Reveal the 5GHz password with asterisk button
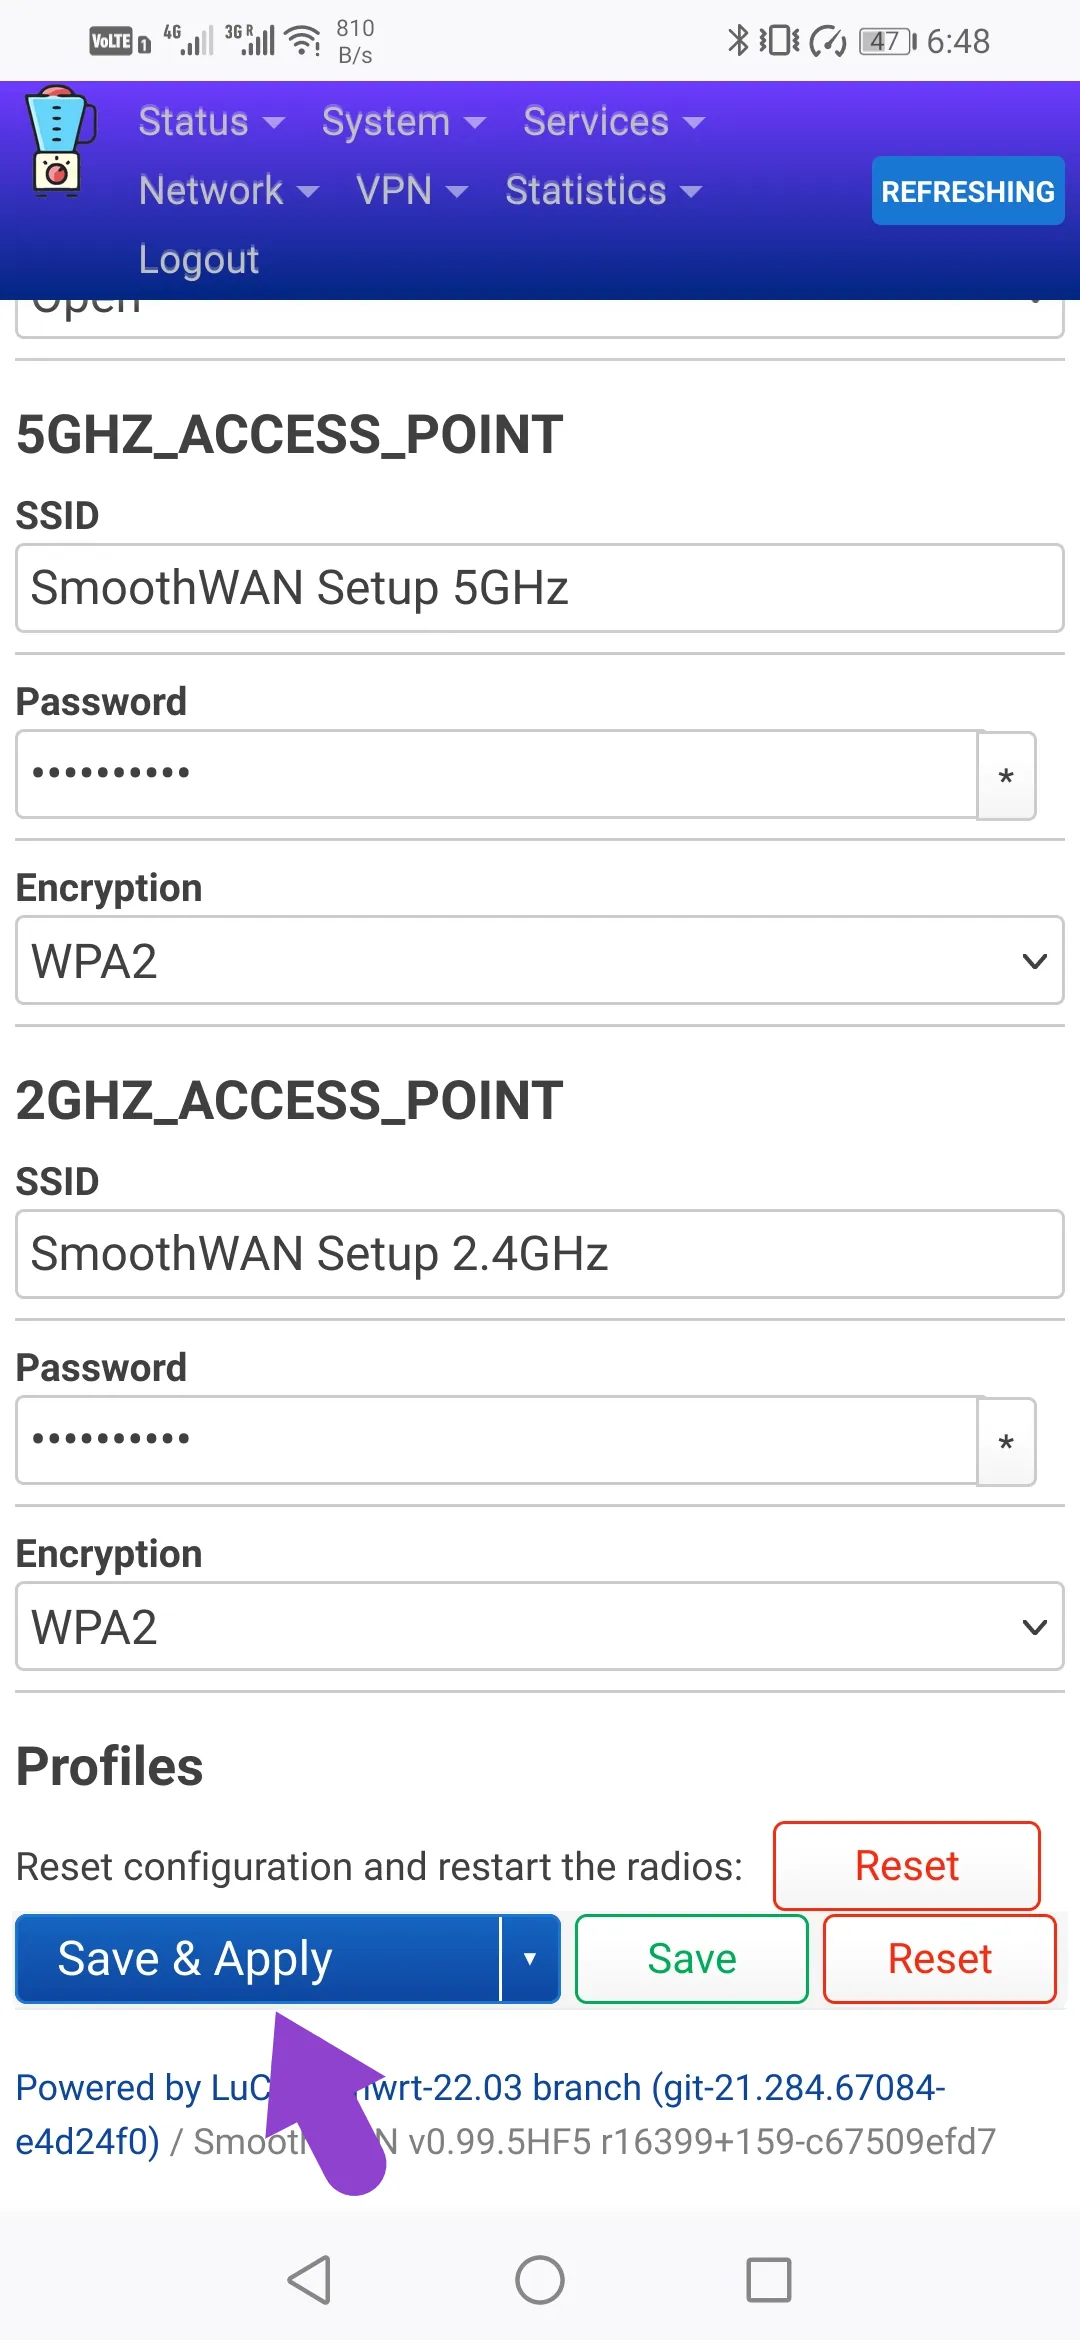 [1006, 776]
